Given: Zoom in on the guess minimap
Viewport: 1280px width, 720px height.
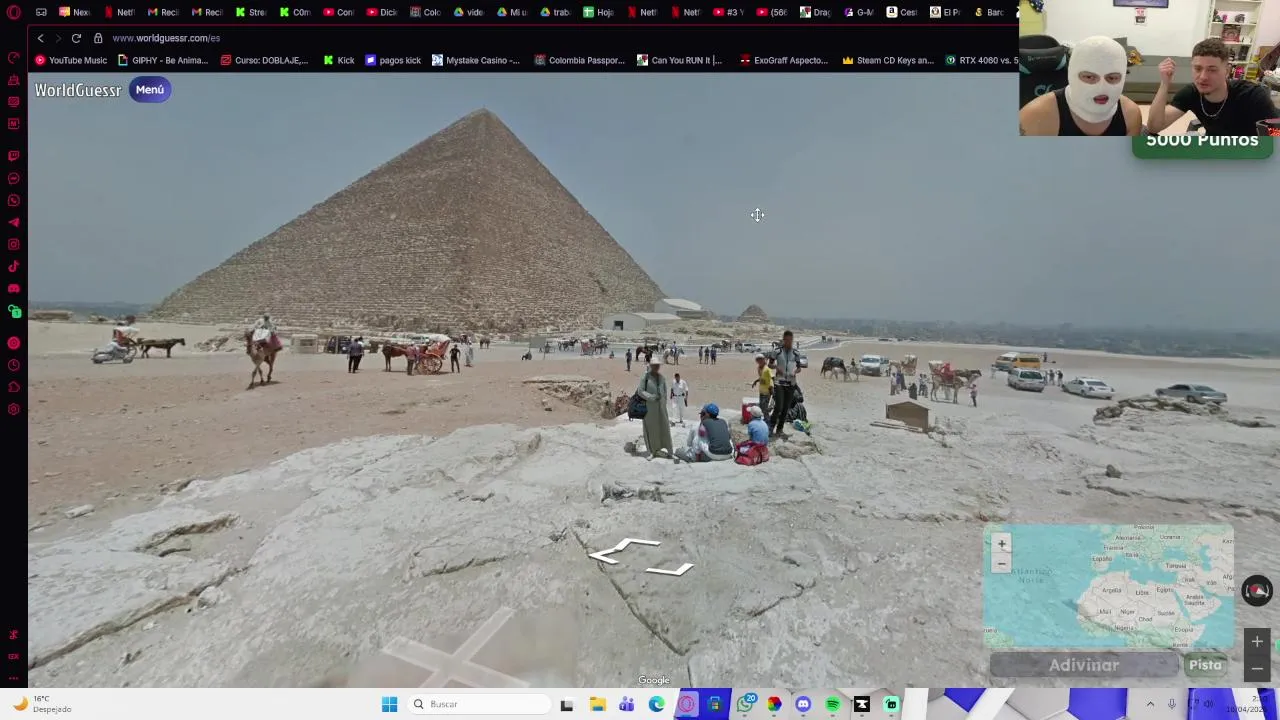Looking at the screenshot, I should pyautogui.click(x=1001, y=545).
